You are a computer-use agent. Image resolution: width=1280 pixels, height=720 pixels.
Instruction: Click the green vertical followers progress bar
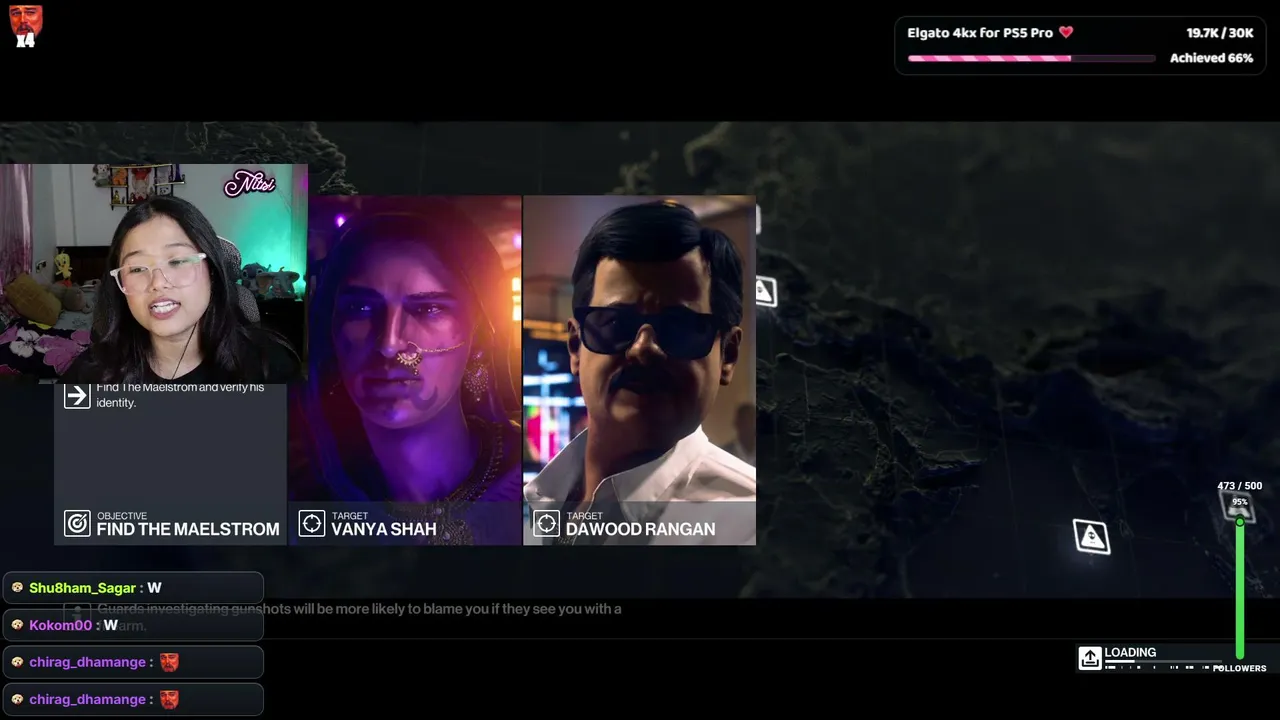coord(1240,588)
